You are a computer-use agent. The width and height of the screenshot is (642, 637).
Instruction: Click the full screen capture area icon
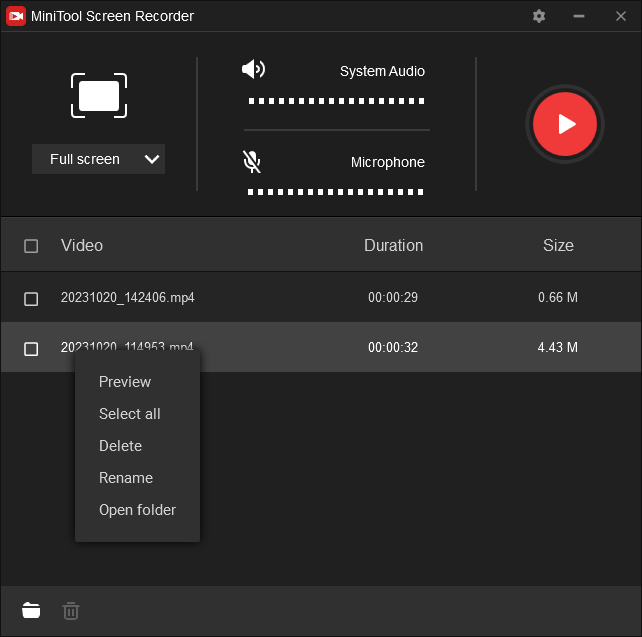tap(99, 96)
